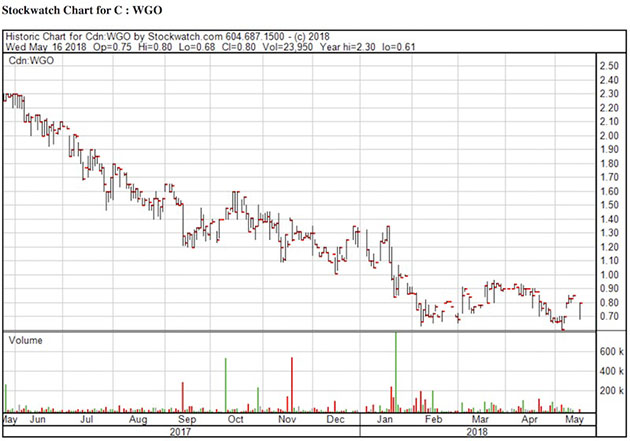Screen dimensions: 630x441
Task: Click the 1.00 price axis label
Action: (608, 275)
